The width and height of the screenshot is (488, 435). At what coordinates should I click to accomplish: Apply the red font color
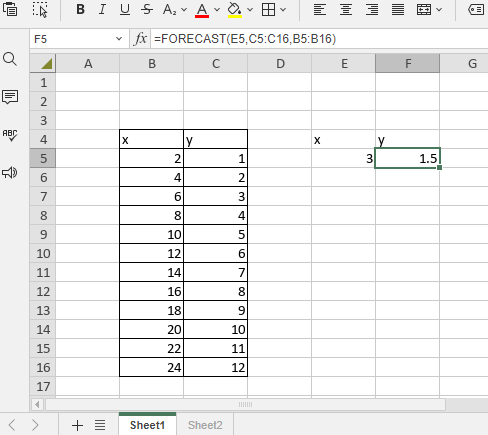click(202, 10)
